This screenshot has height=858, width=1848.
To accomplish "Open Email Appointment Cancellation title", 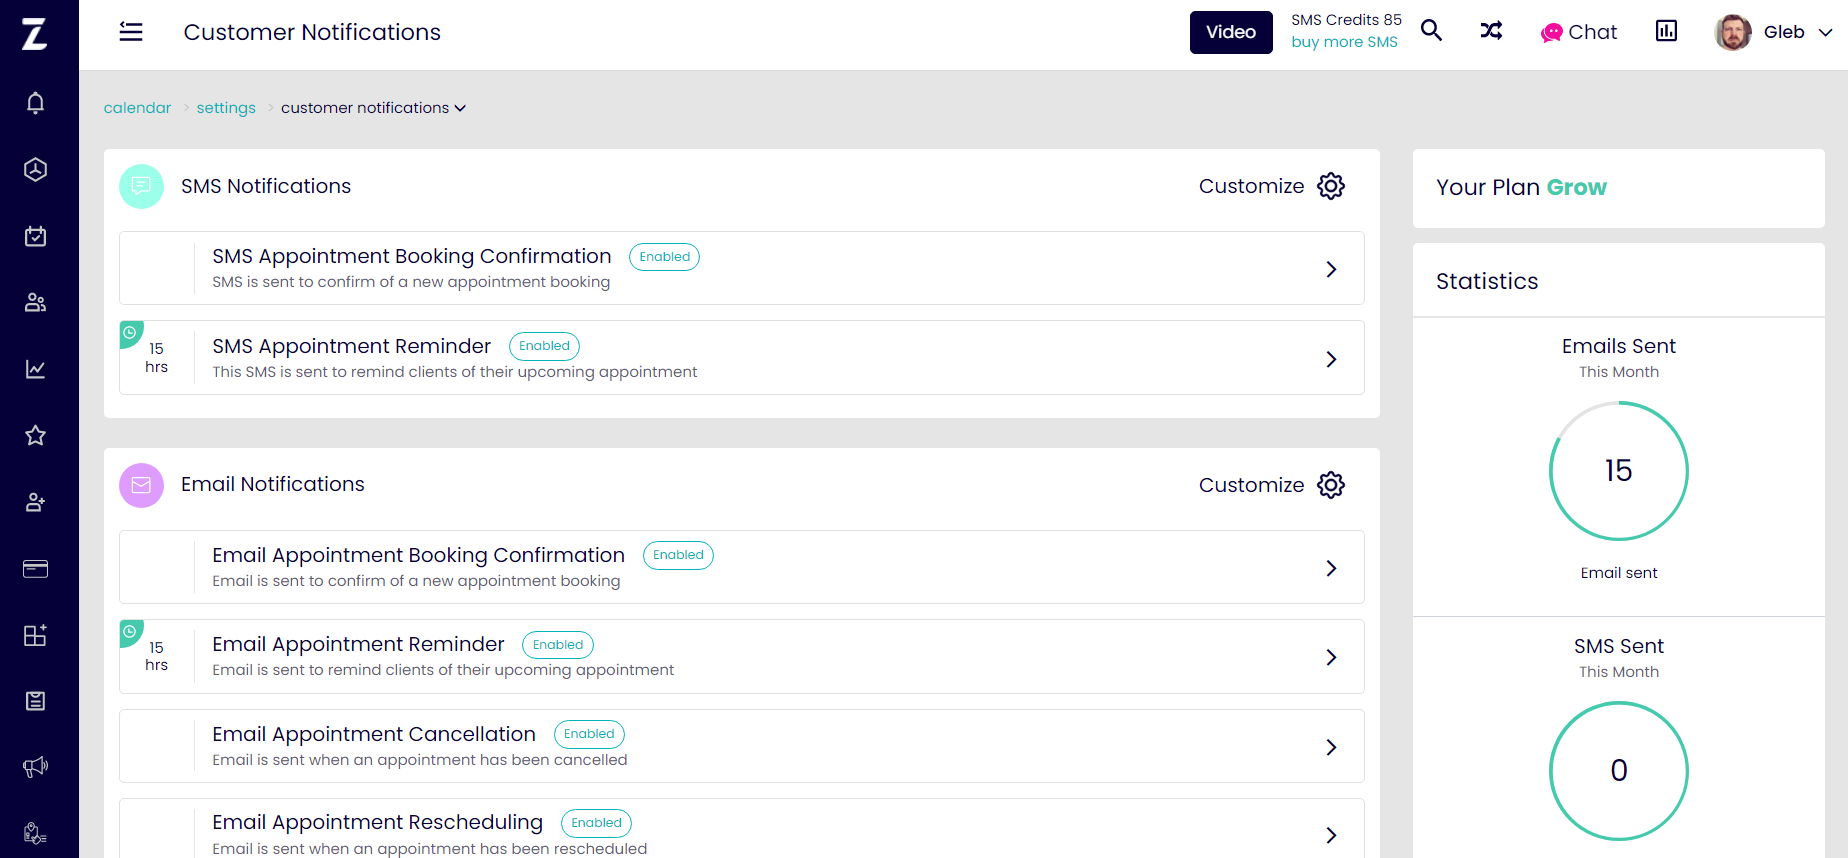I will [x=374, y=734].
